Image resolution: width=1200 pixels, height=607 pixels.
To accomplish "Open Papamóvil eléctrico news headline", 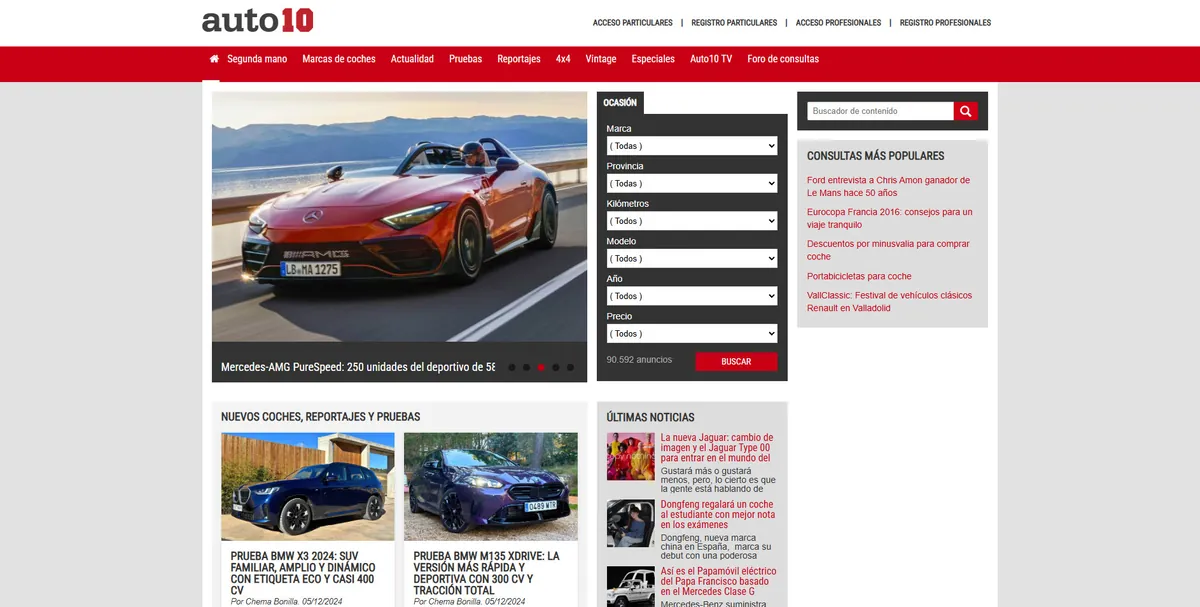I will 718,581.
